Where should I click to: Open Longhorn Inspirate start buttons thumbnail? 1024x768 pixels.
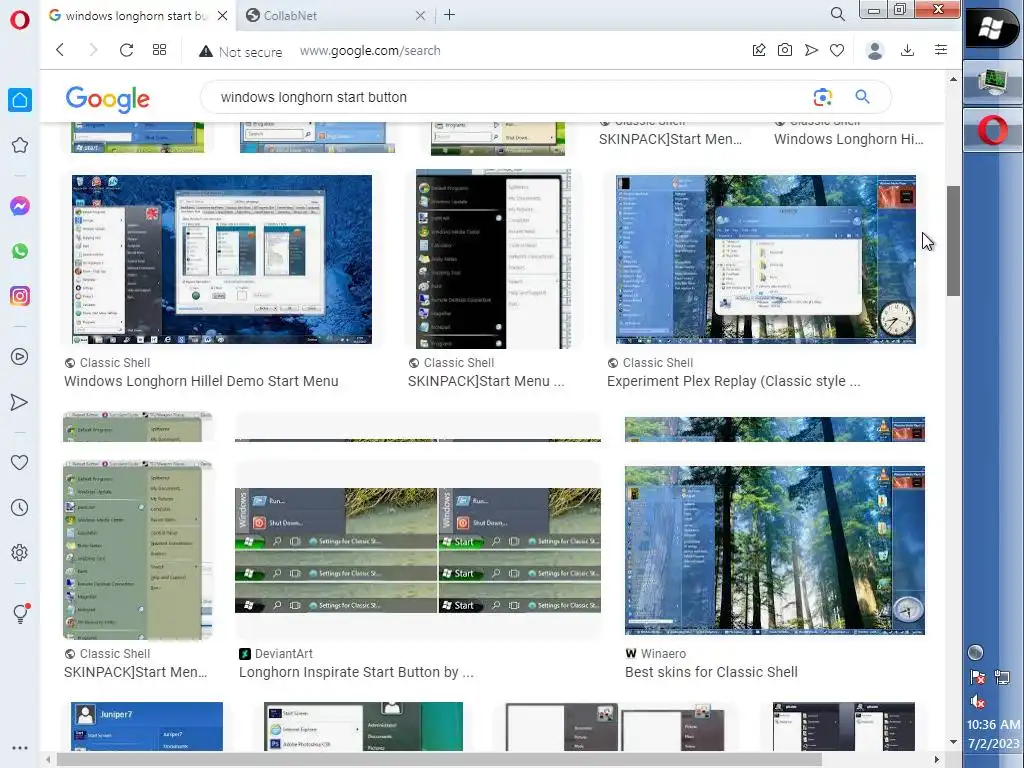[x=418, y=550]
